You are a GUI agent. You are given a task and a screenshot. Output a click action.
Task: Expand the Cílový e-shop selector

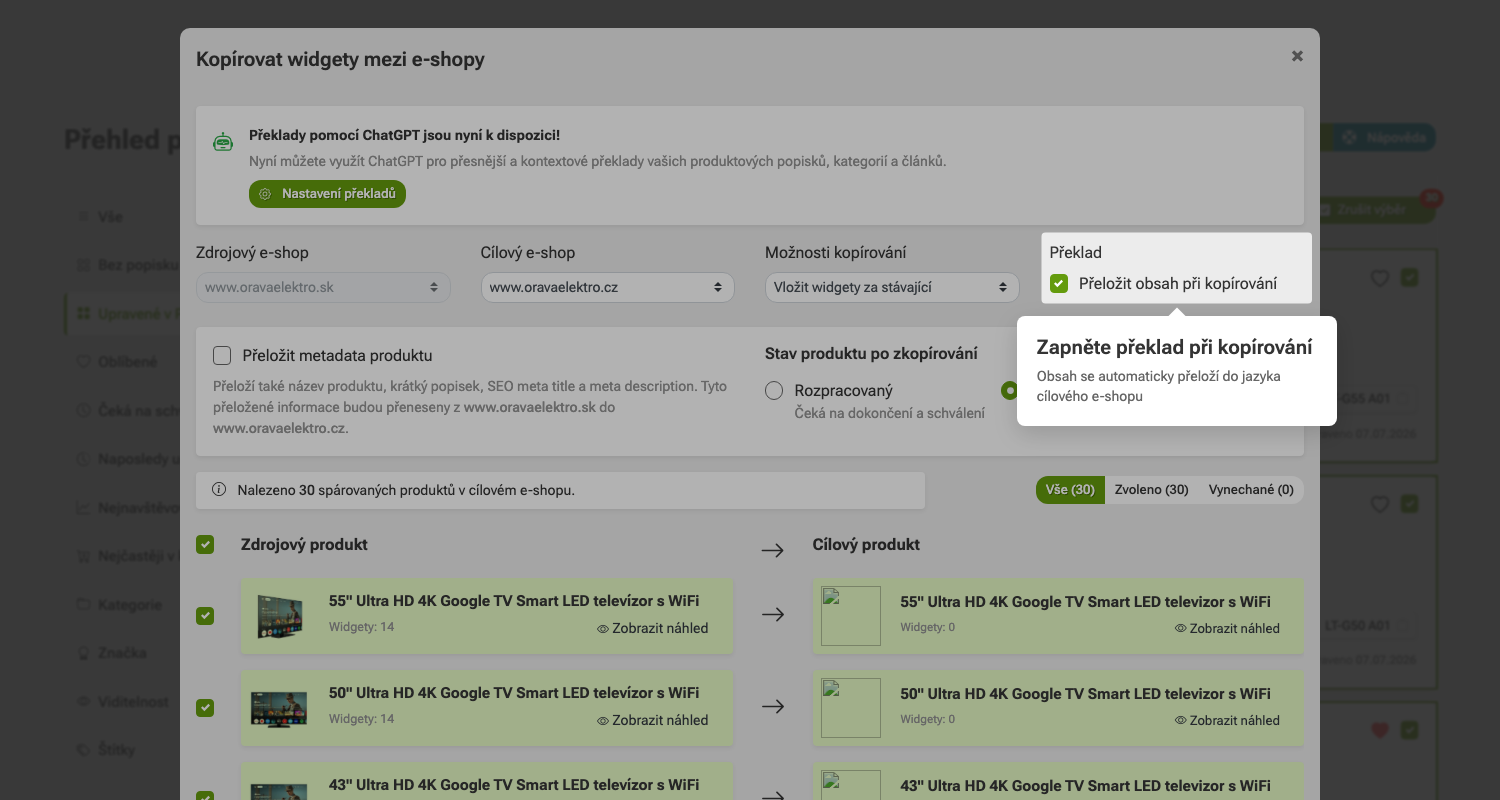(607, 287)
